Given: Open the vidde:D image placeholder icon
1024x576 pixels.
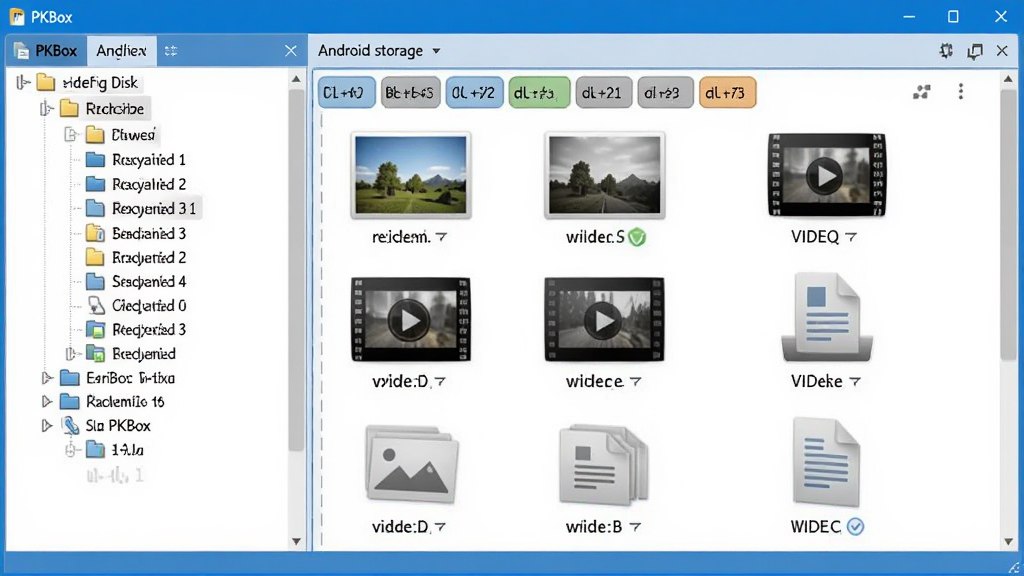Looking at the screenshot, I should (x=411, y=464).
